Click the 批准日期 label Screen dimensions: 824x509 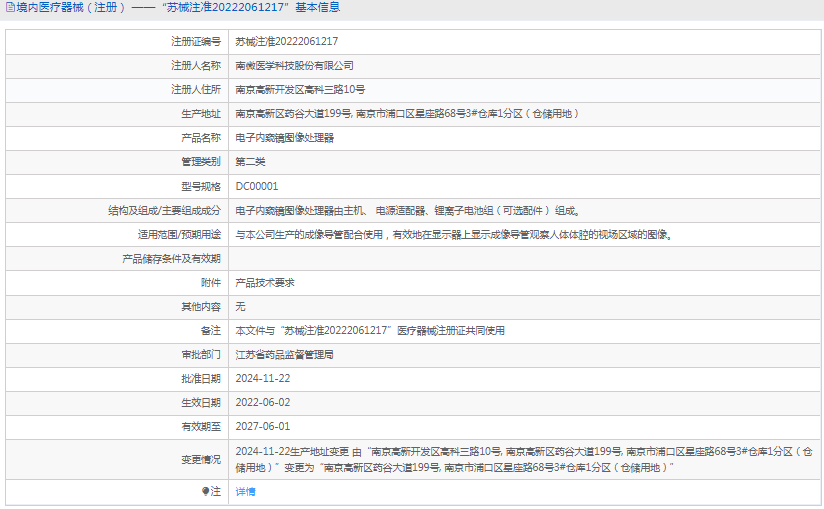tap(201, 379)
